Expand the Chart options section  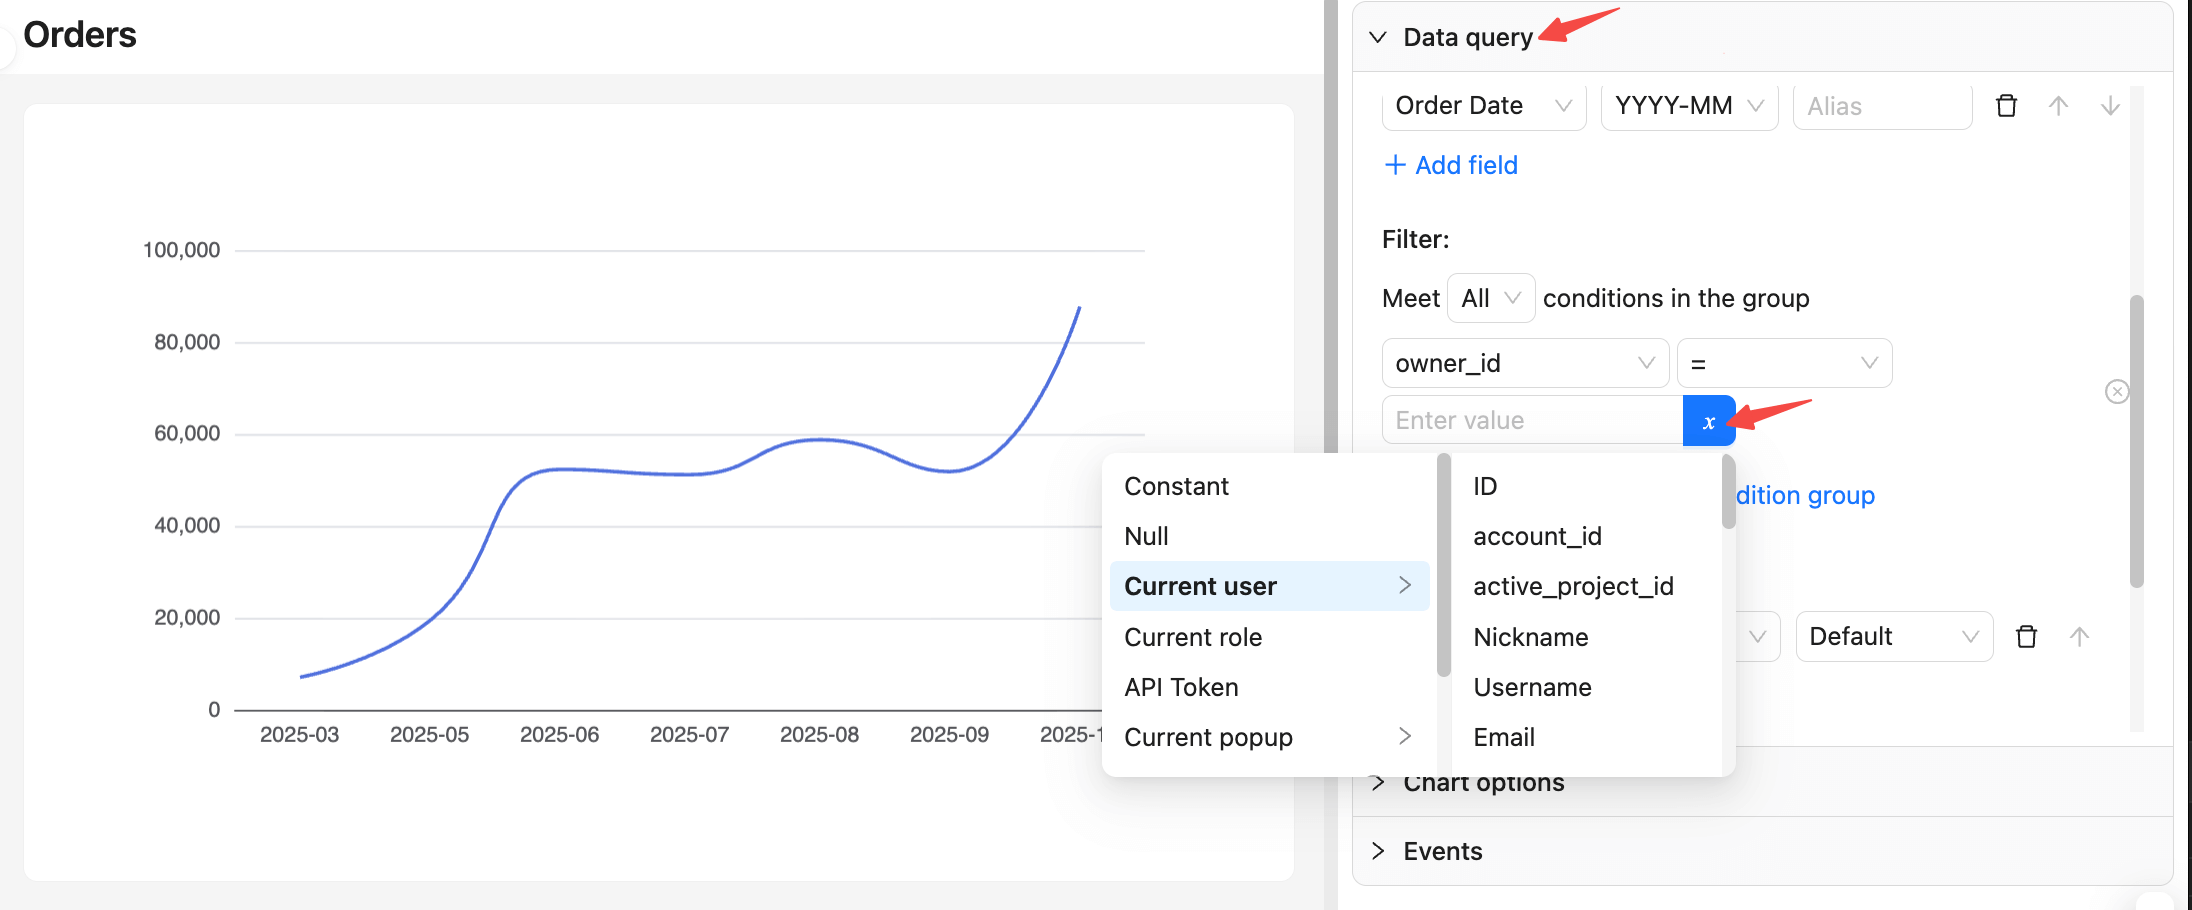tap(1378, 783)
